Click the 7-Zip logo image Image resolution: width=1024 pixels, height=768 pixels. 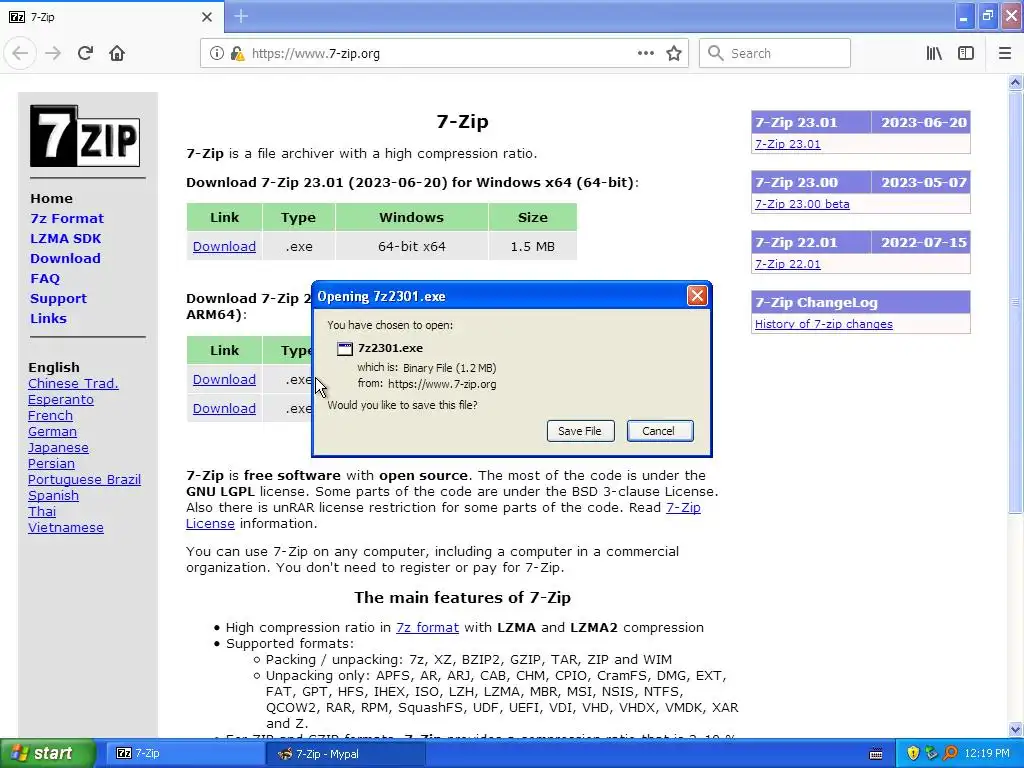tap(85, 136)
